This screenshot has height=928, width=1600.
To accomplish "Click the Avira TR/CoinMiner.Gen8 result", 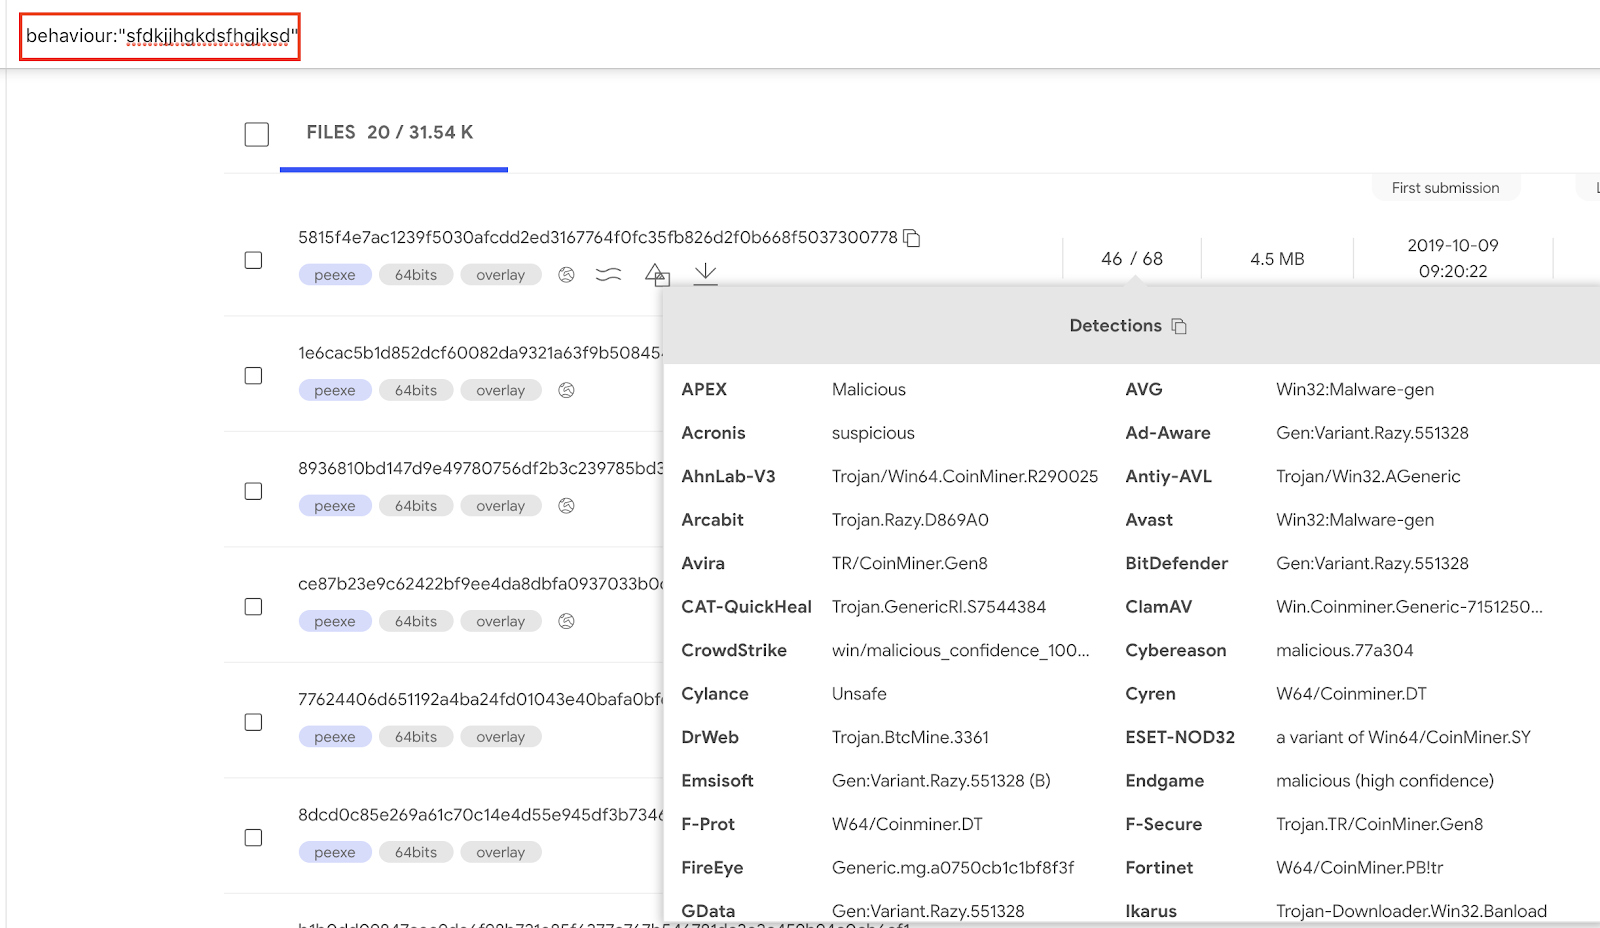I will coord(910,564).
